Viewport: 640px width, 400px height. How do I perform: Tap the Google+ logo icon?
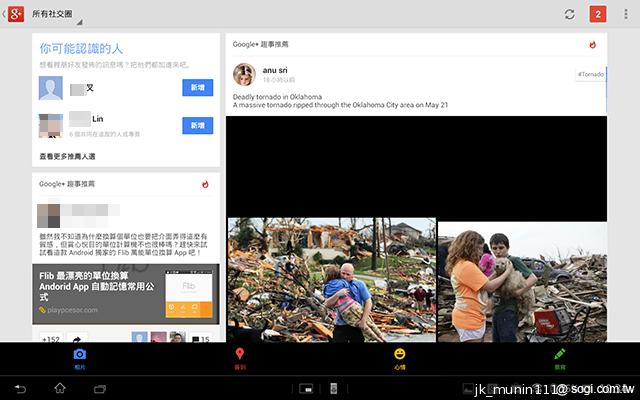coord(16,14)
